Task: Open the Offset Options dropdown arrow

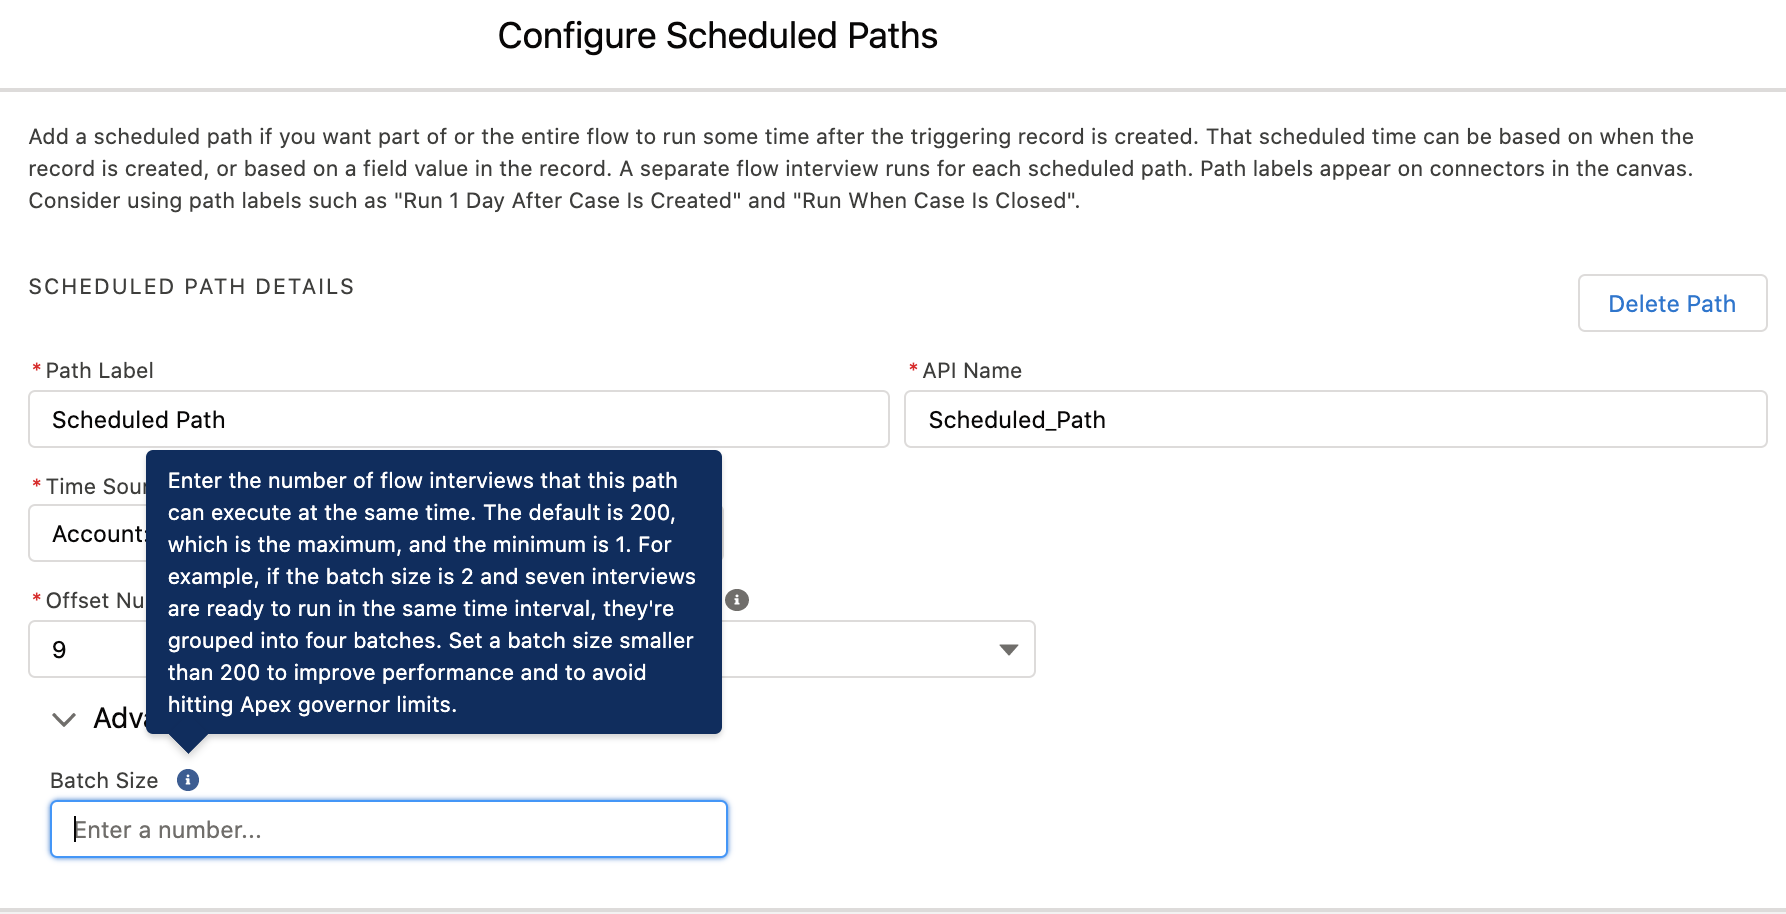Action: pyautogui.click(x=1009, y=650)
